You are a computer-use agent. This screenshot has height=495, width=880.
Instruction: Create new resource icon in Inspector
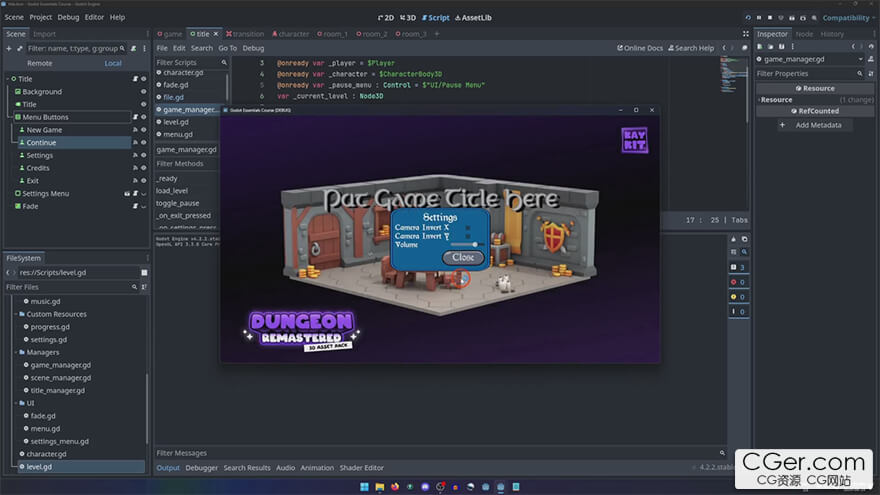pyautogui.click(x=759, y=47)
